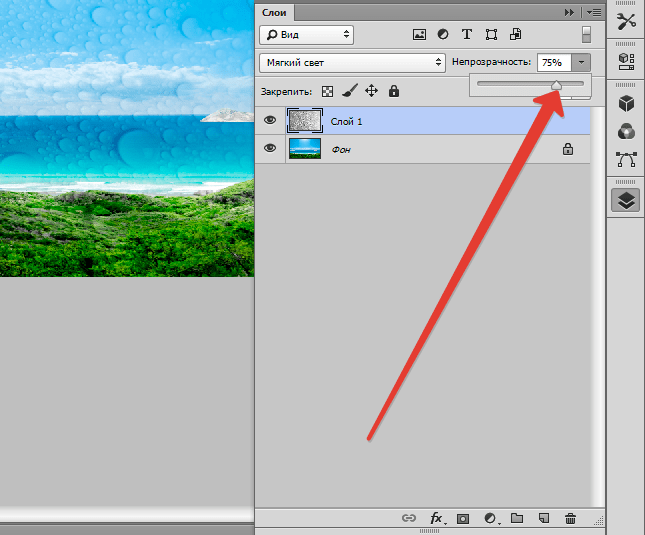Screen dimensions: 645x535
Task: Lock layer position move icon
Action: tap(371, 91)
